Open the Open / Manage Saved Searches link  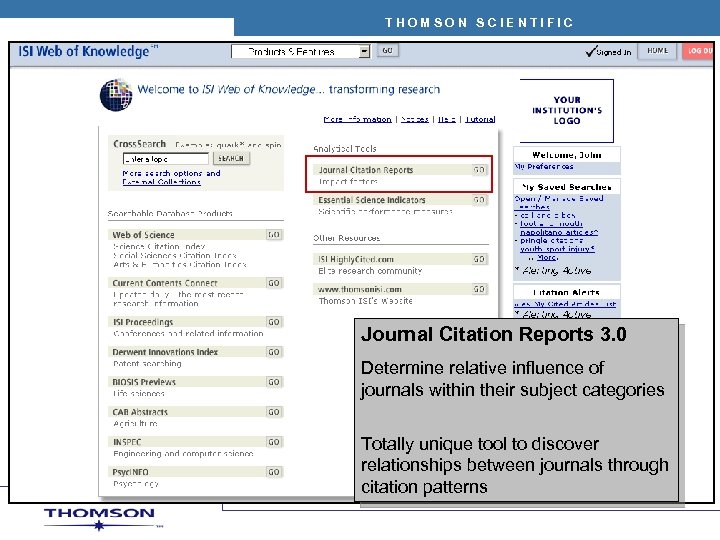(x=559, y=202)
